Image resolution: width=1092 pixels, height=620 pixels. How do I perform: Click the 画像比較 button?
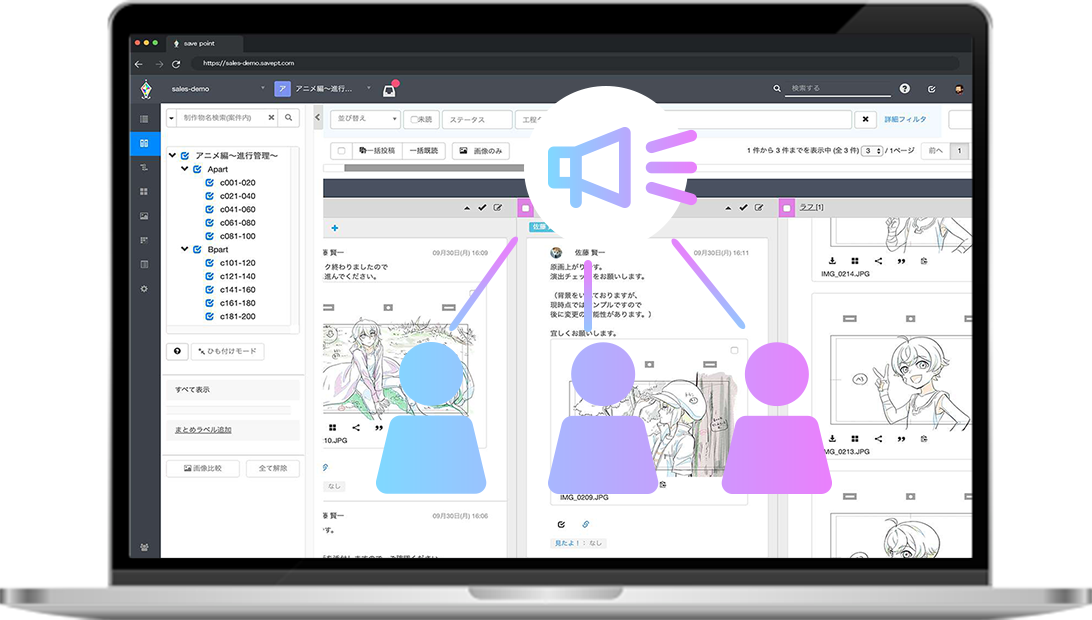[x=203, y=468]
